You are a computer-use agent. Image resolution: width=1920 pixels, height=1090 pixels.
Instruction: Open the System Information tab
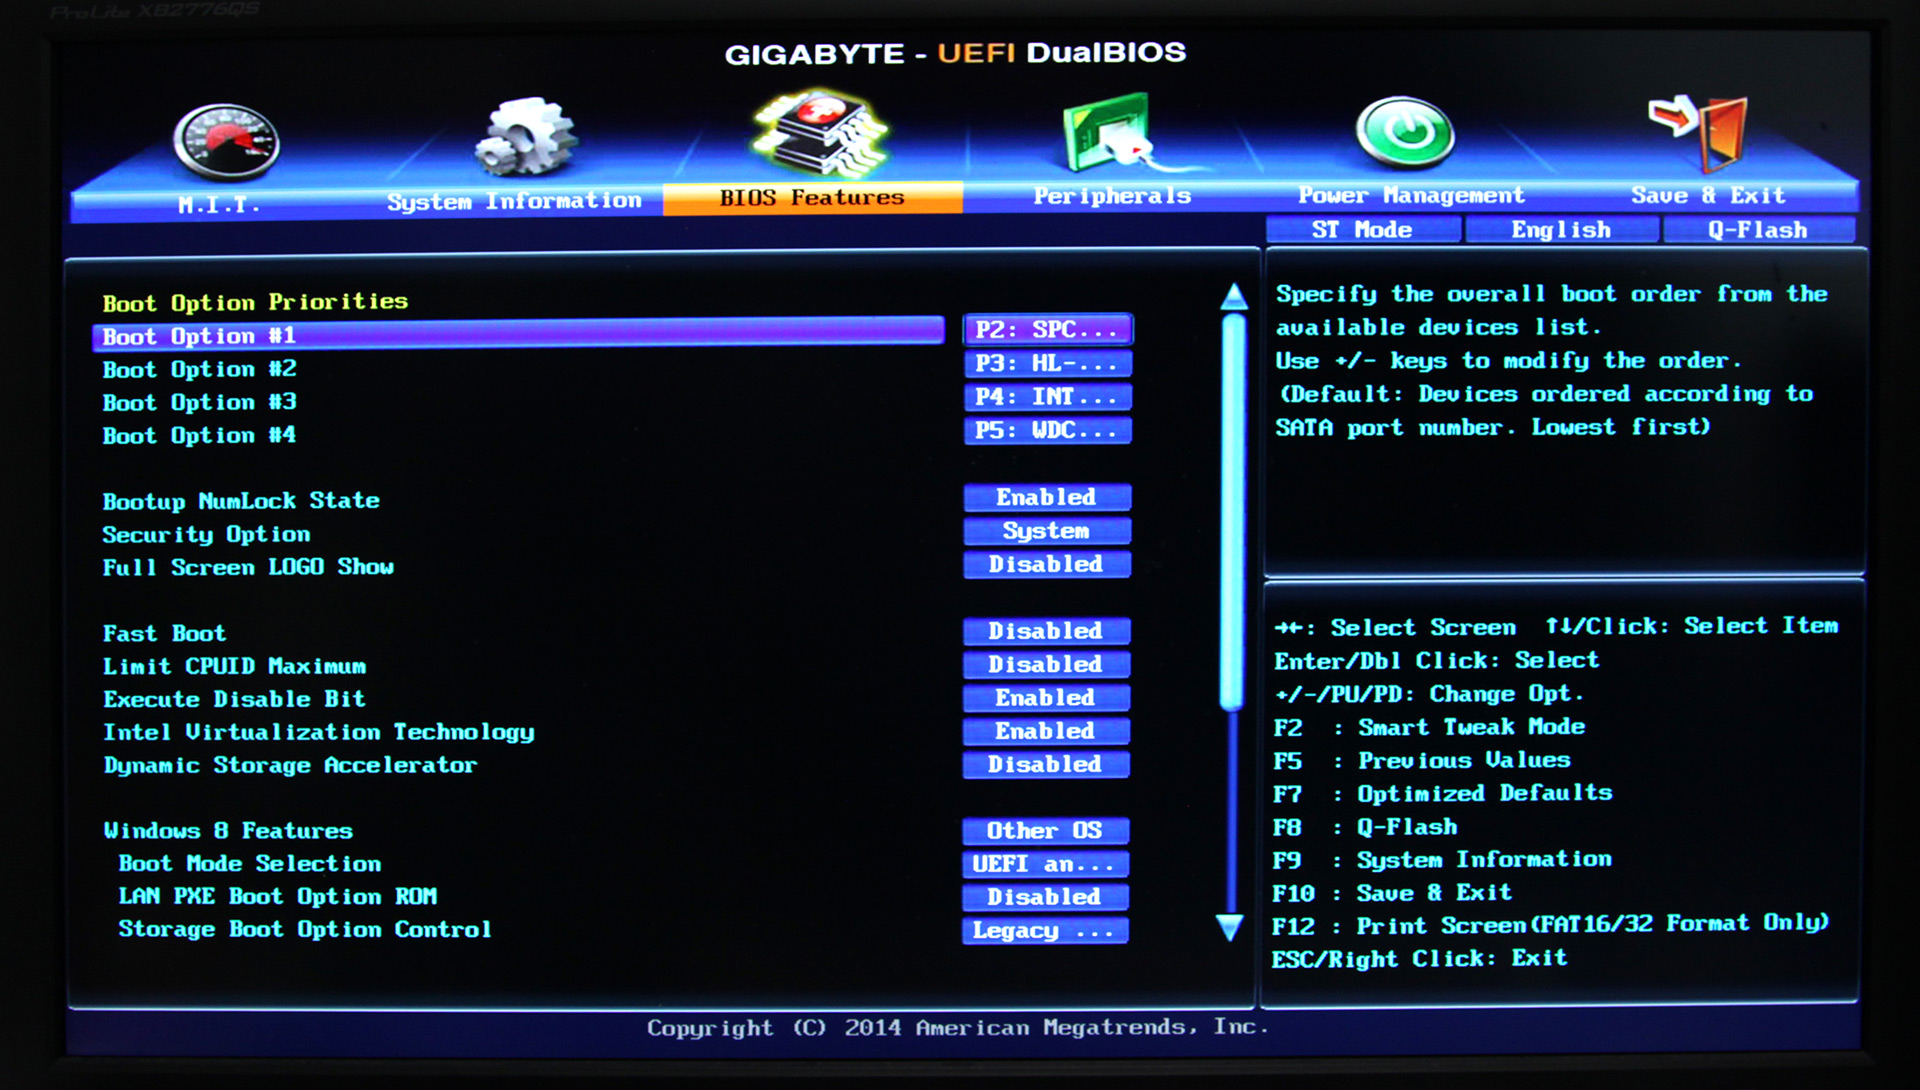pyautogui.click(x=514, y=201)
